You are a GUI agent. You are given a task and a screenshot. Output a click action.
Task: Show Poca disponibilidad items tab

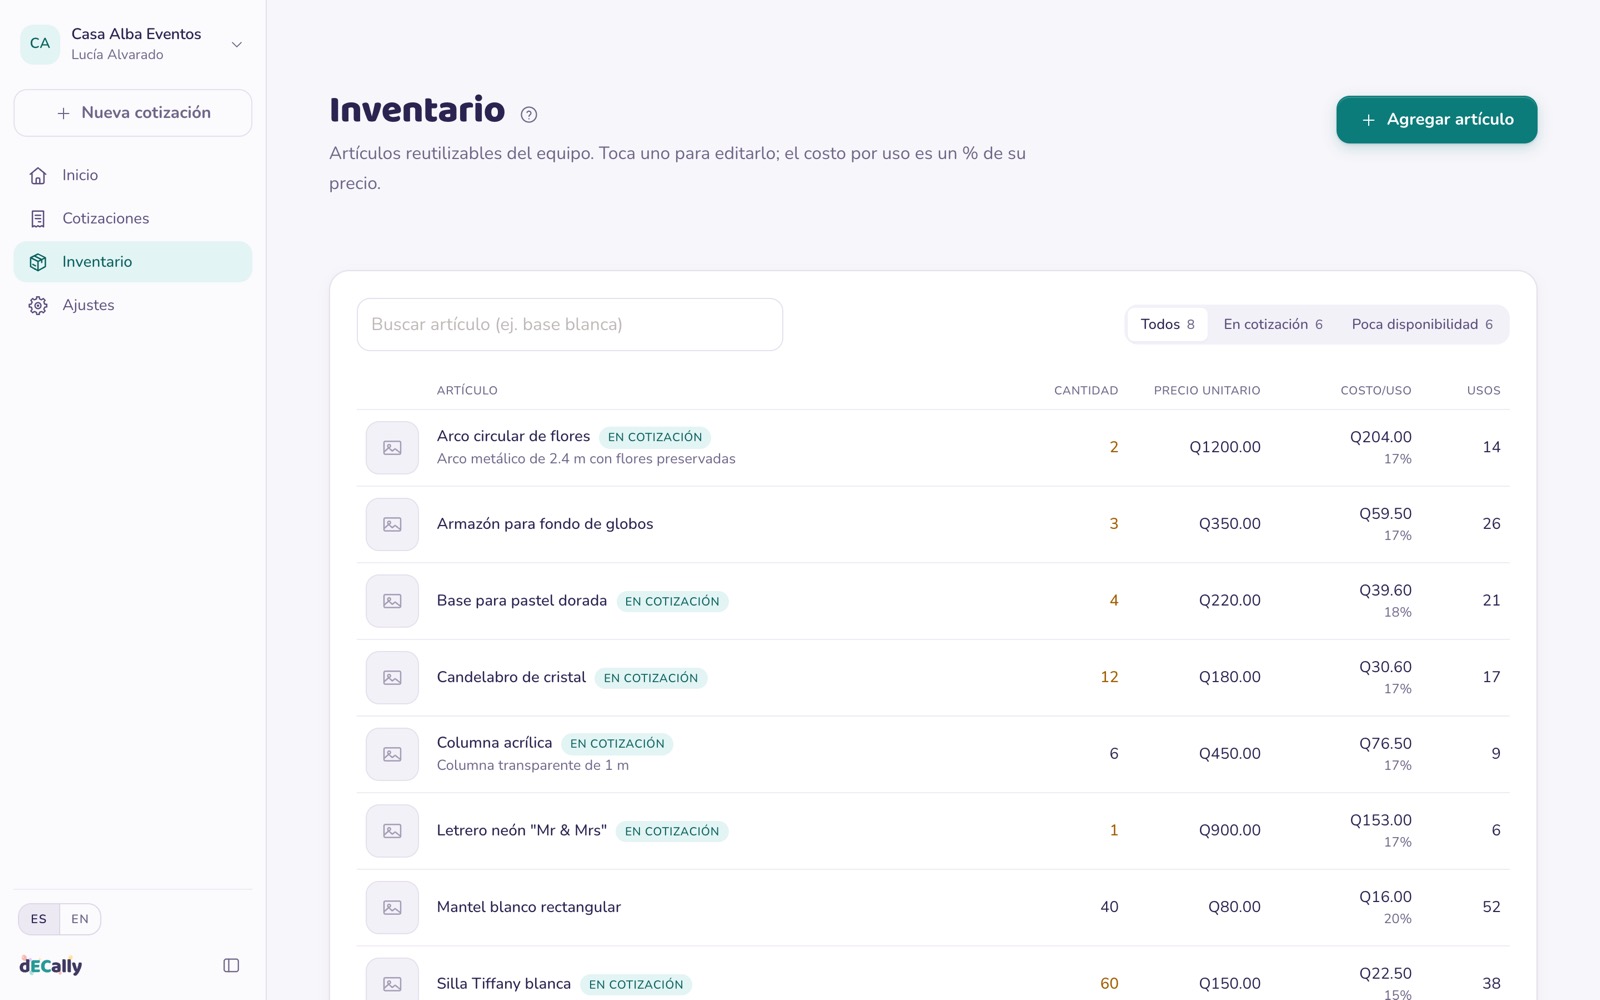pos(1422,325)
